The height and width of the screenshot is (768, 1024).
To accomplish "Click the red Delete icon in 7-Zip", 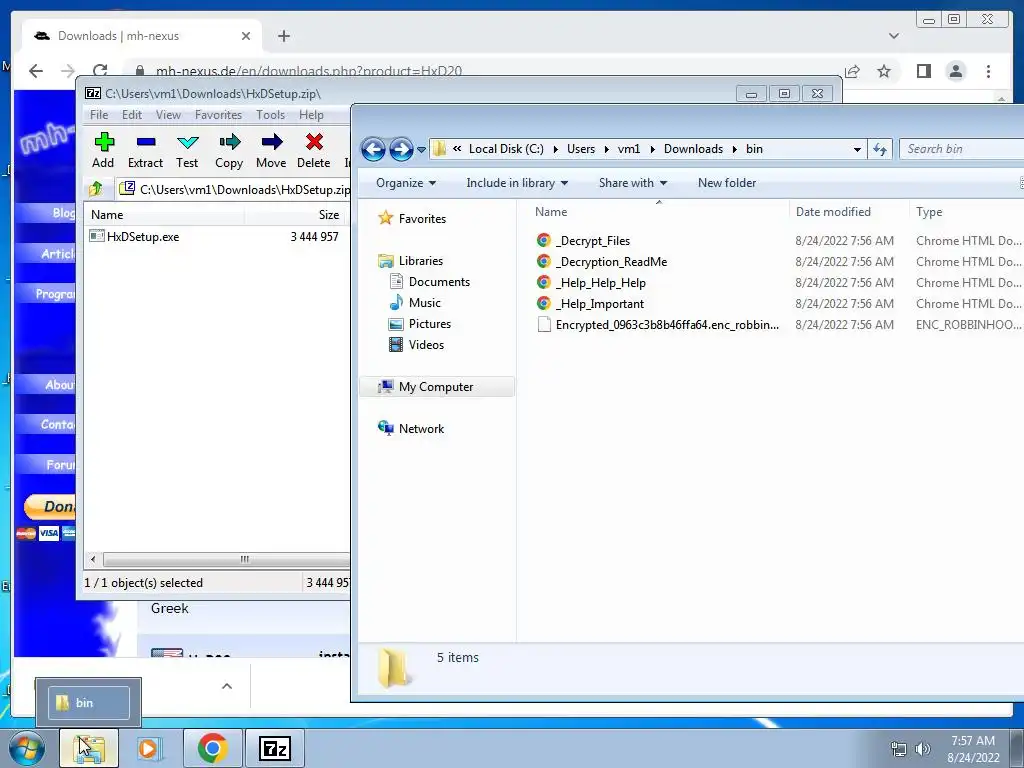I will [313, 150].
